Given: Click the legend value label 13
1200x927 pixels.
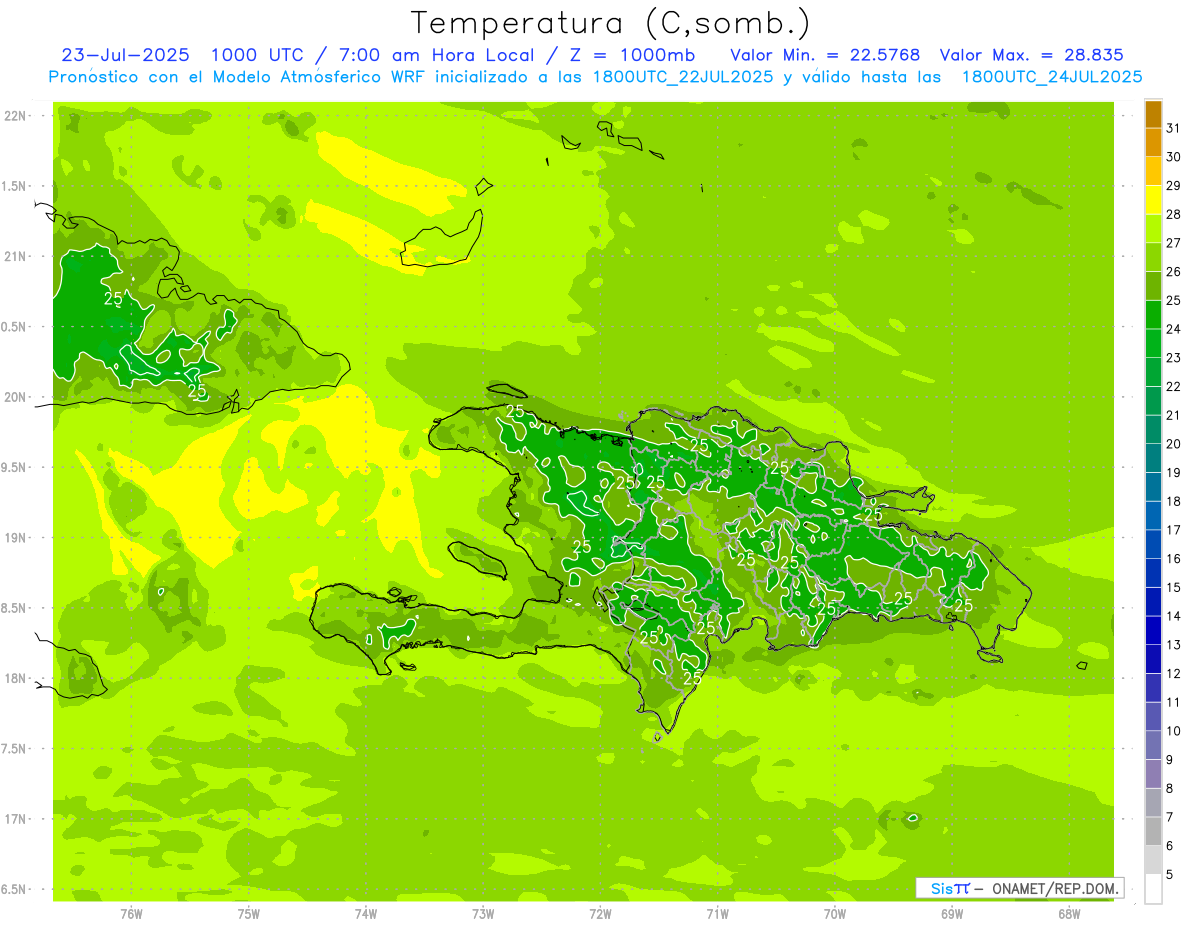Looking at the screenshot, I should coord(1174,645).
